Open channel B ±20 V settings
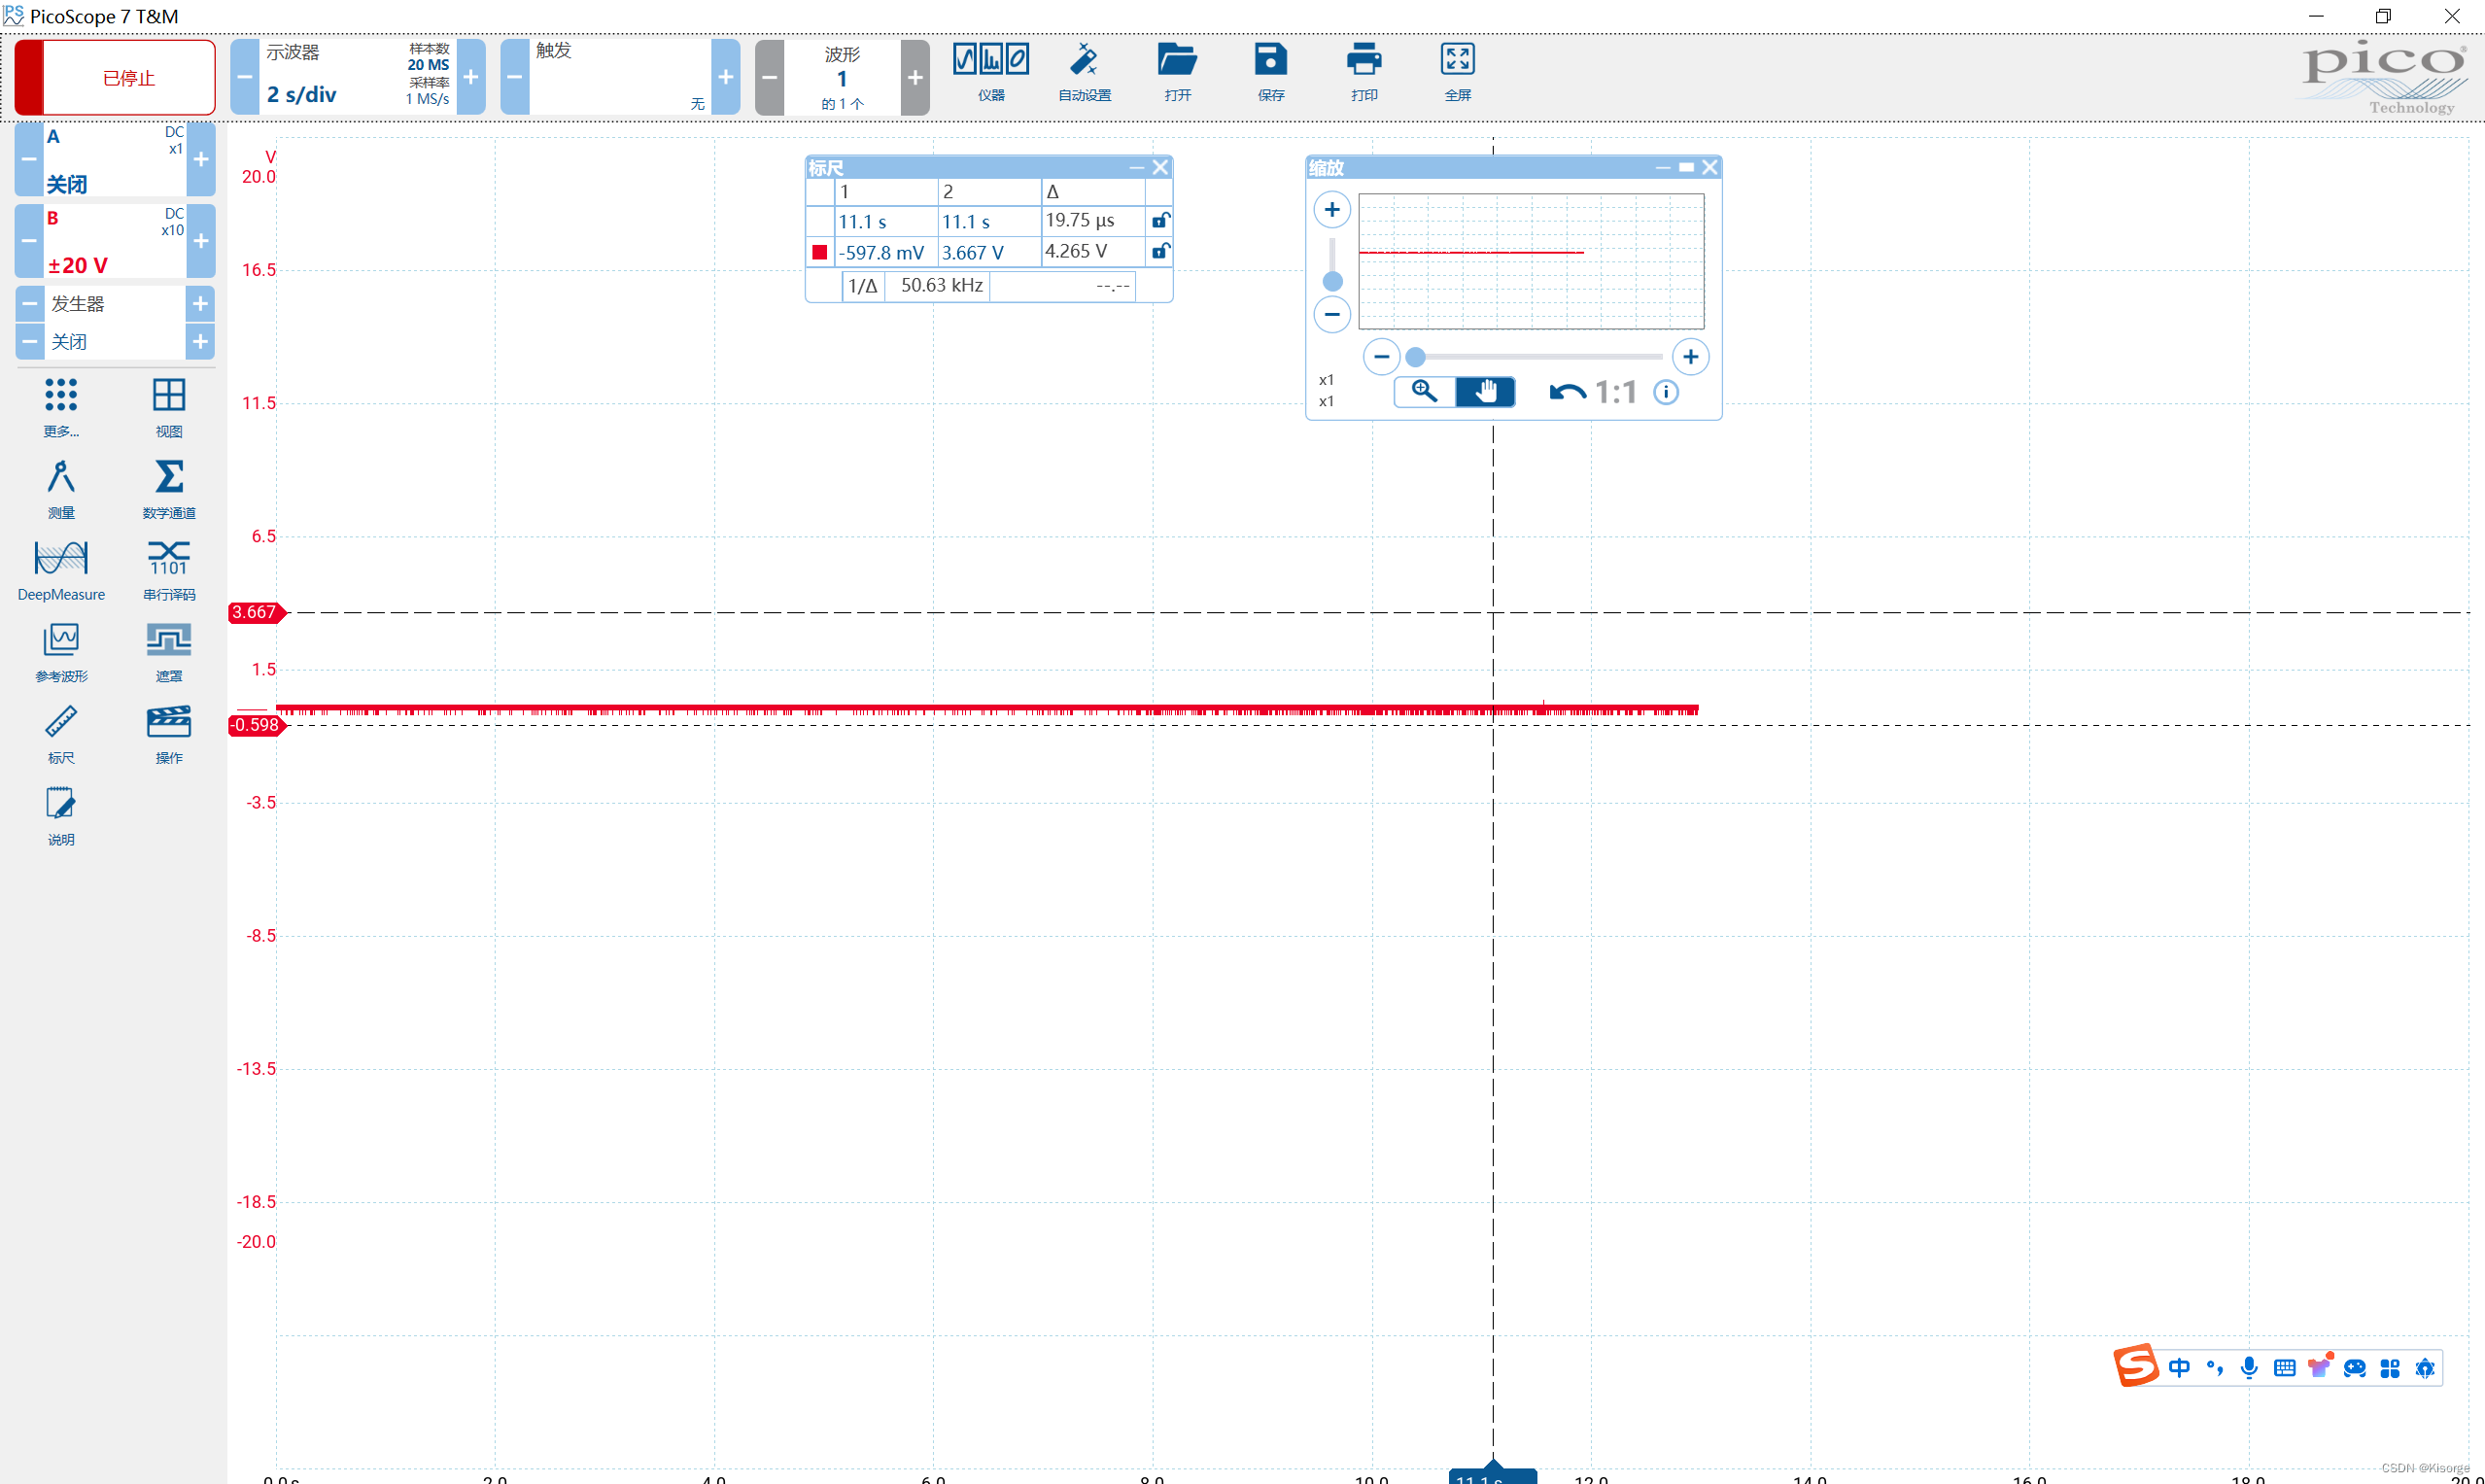The height and width of the screenshot is (1484, 2485). point(114,241)
